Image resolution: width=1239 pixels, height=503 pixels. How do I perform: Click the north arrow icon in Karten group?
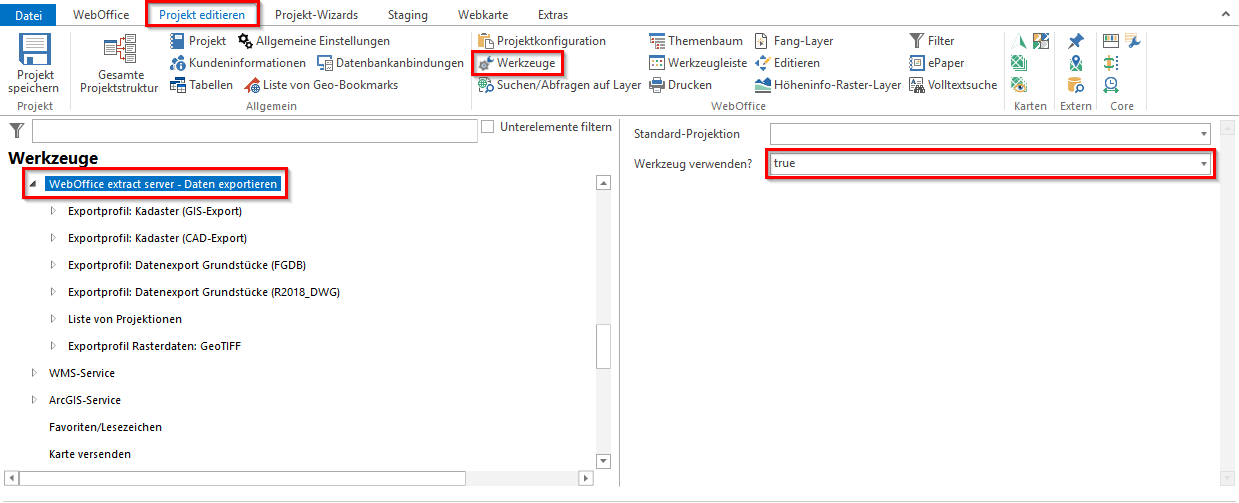1019,41
